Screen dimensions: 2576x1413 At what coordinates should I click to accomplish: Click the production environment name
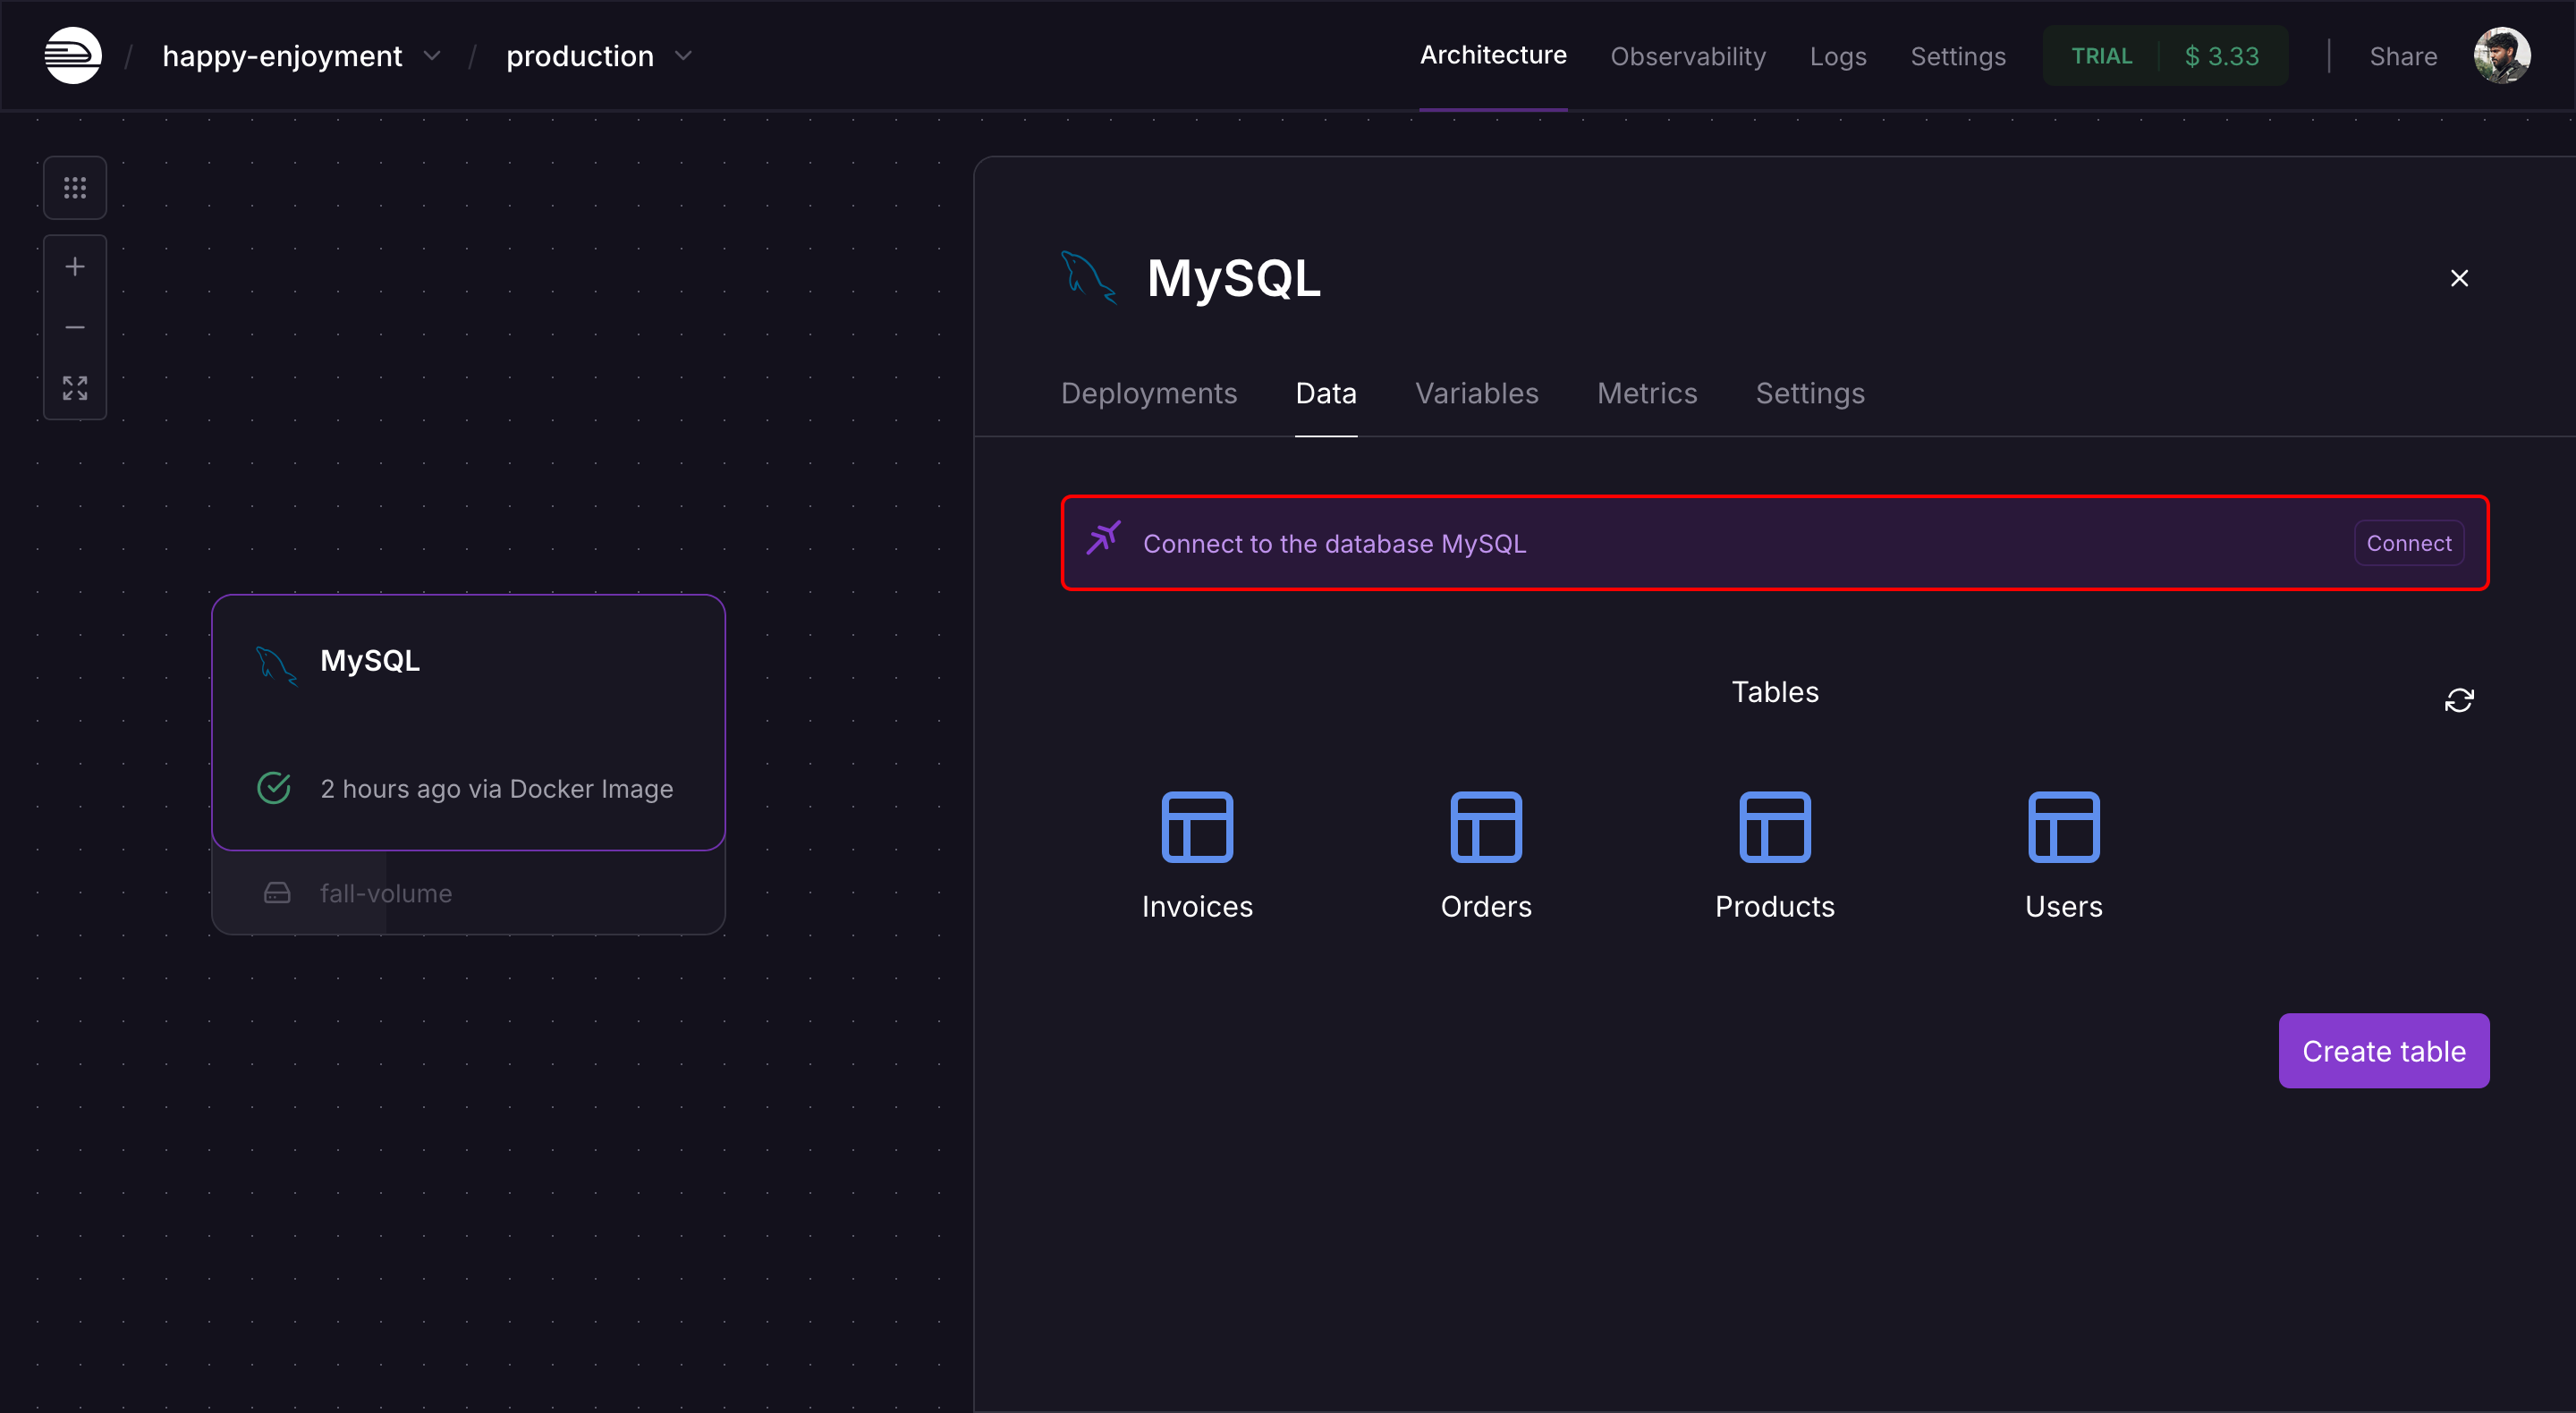tap(580, 56)
